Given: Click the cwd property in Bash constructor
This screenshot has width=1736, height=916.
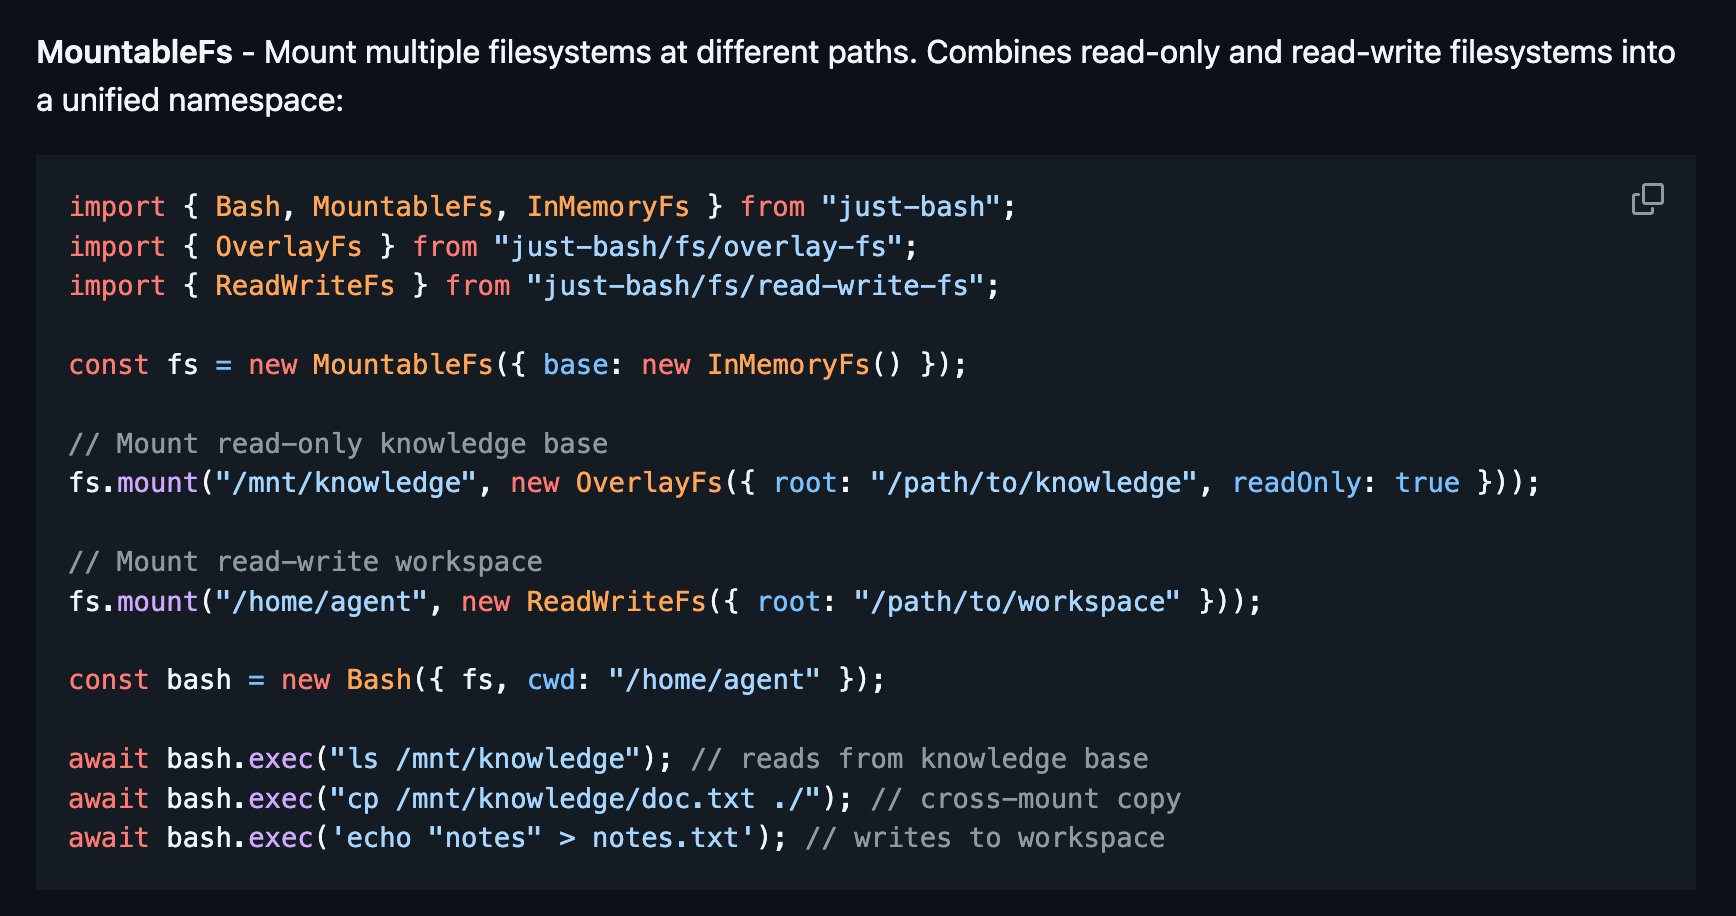Looking at the screenshot, I should 551,680.
